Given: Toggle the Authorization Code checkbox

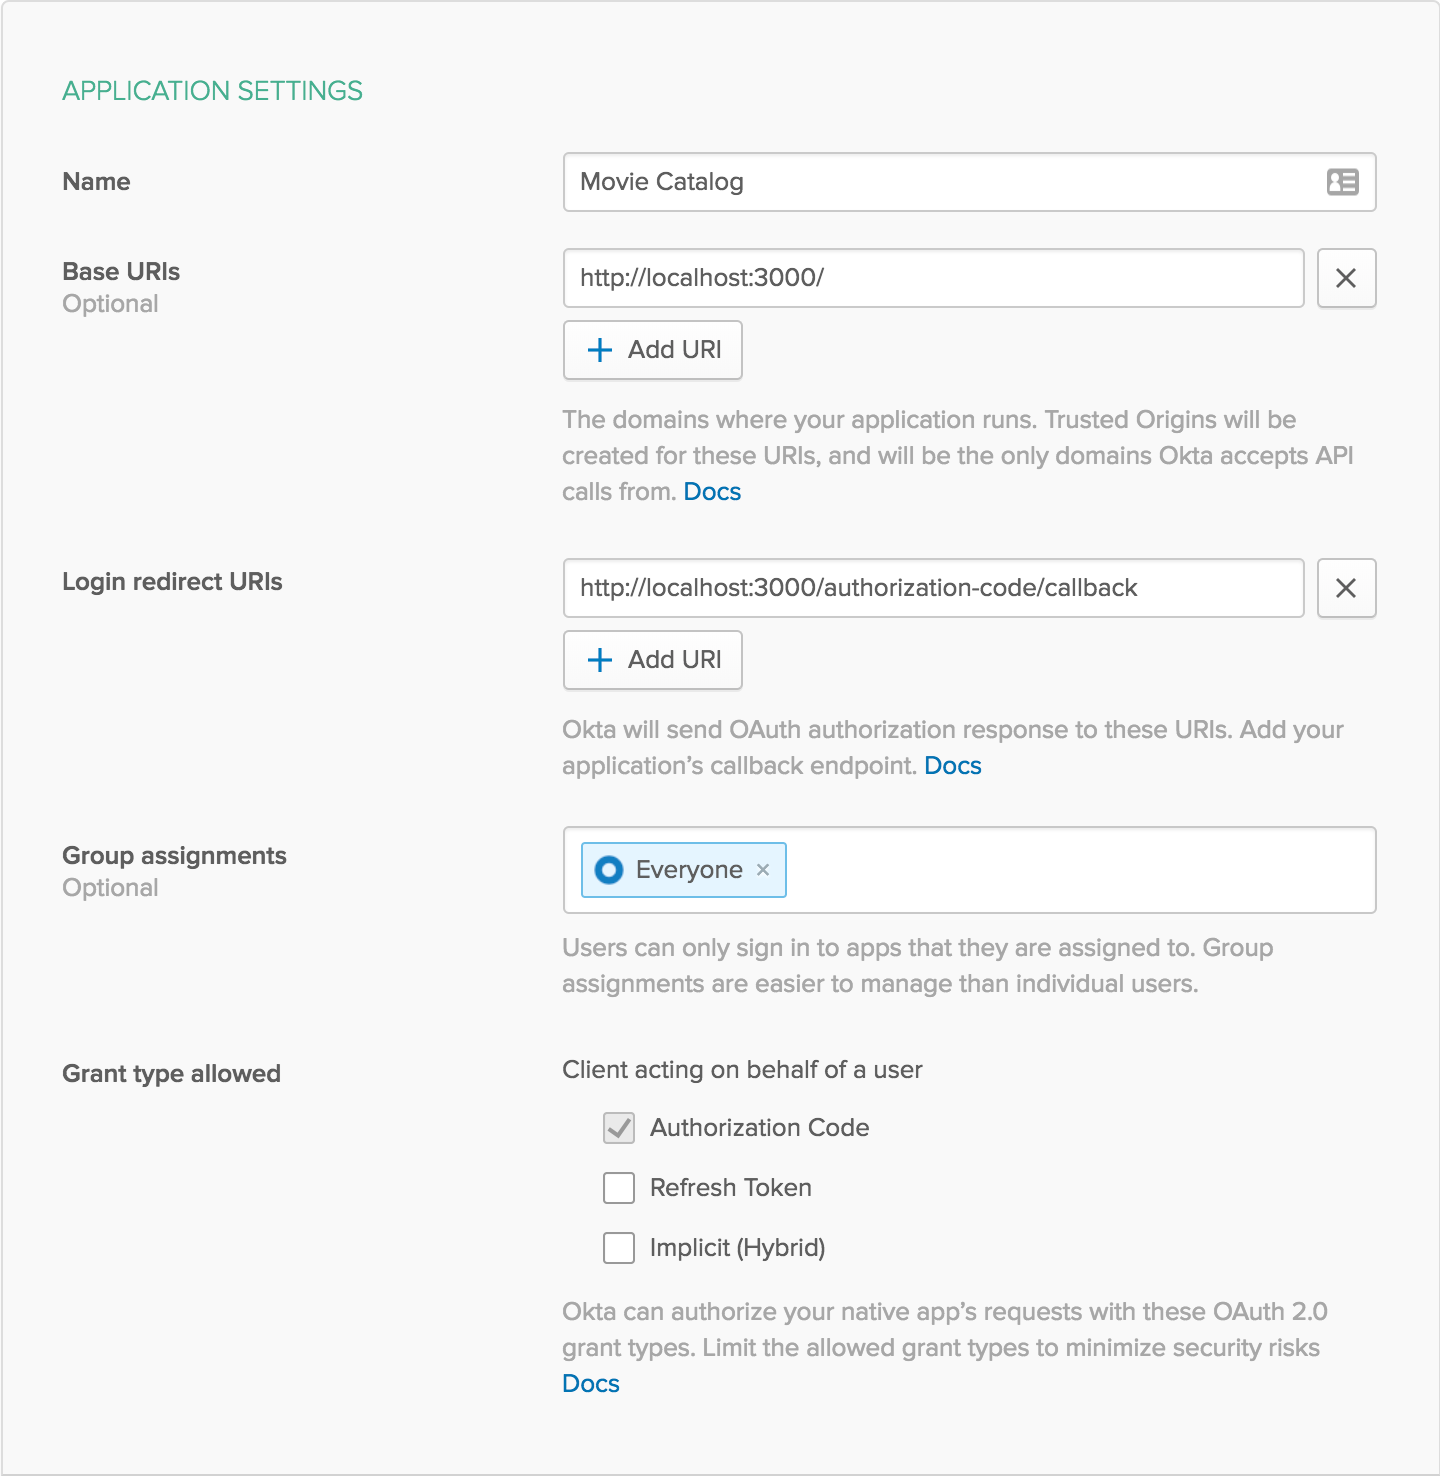Looking at the screenshot, I should (619, 1128).
